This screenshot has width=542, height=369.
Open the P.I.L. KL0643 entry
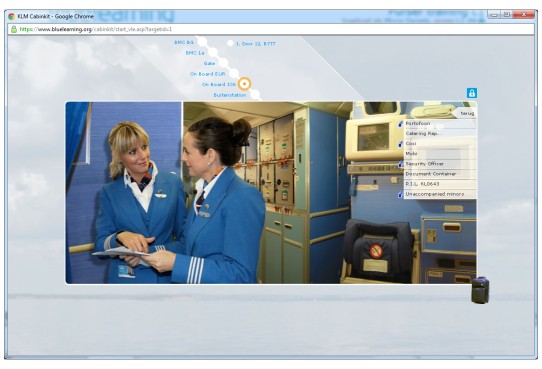(x=440, y=184)
